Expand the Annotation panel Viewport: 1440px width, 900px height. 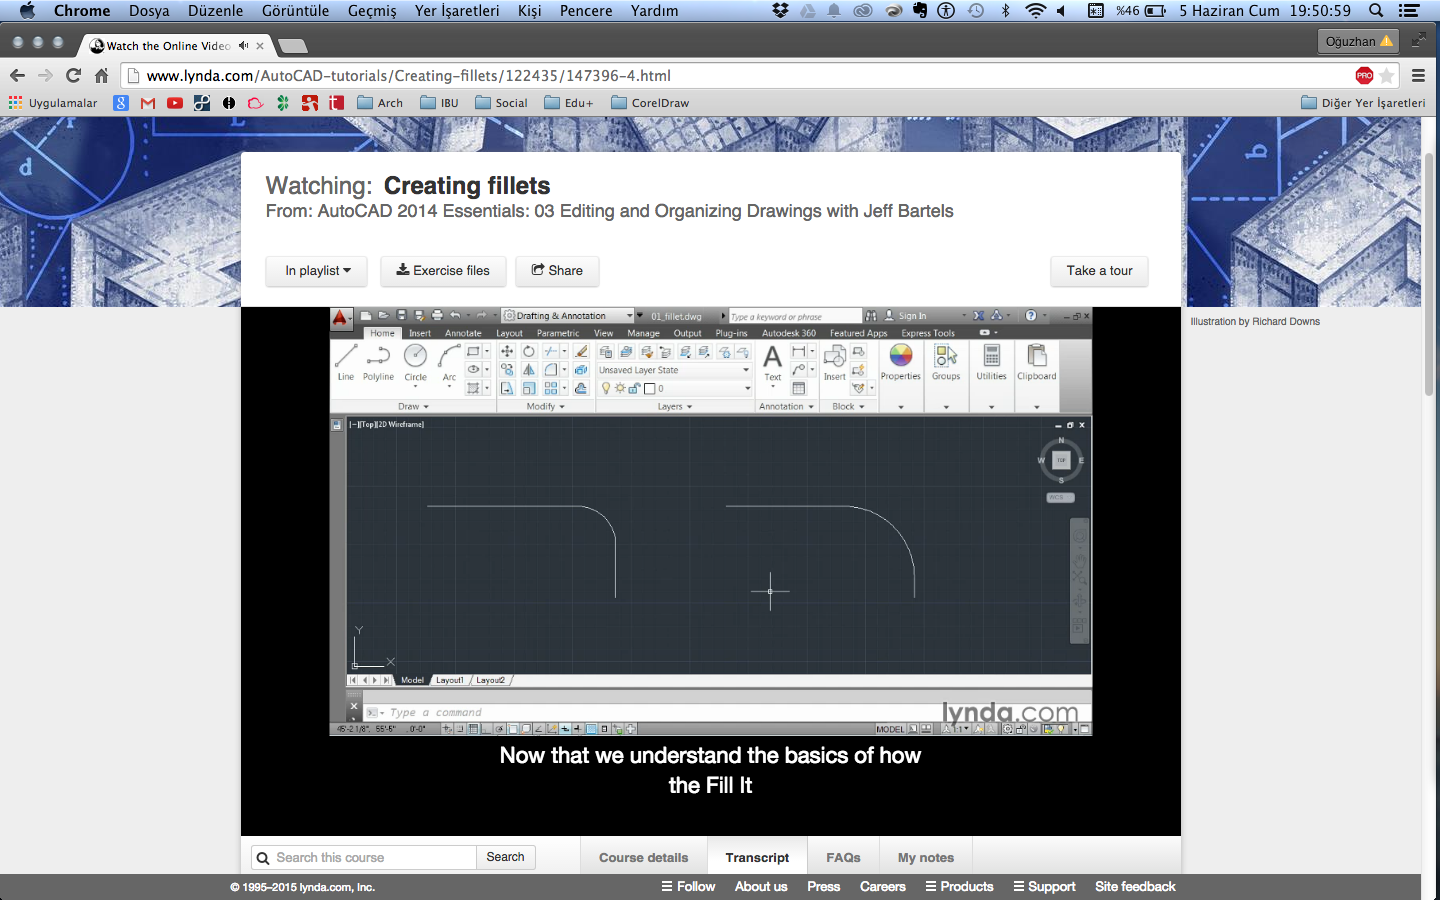pos(786,406)
